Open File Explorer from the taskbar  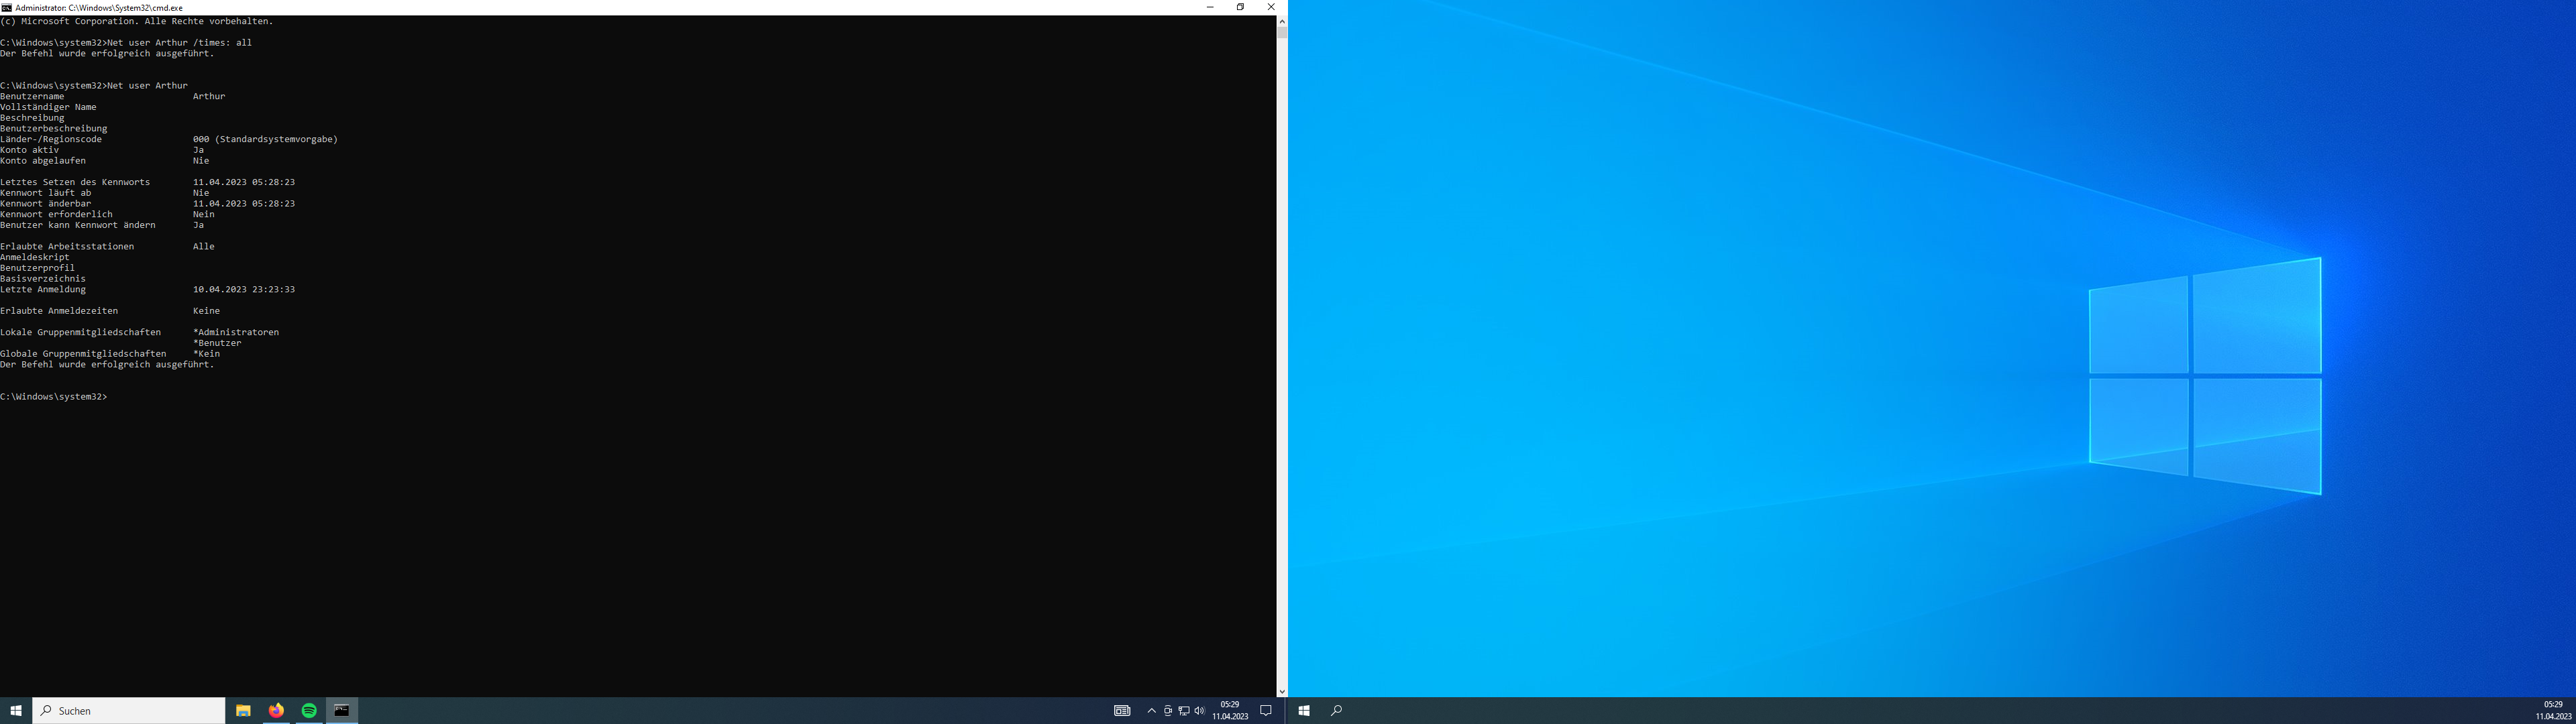(243, 710)
